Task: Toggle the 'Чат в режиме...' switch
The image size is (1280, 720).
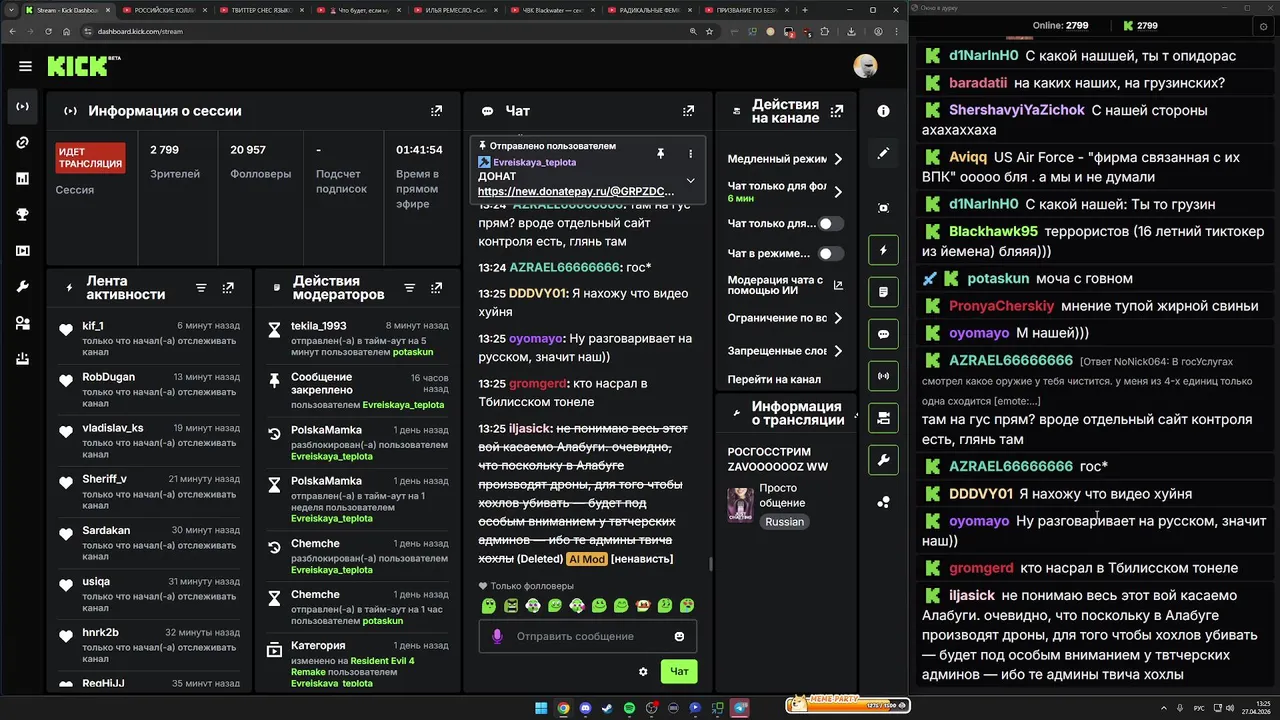Action: tap(831, 254)
